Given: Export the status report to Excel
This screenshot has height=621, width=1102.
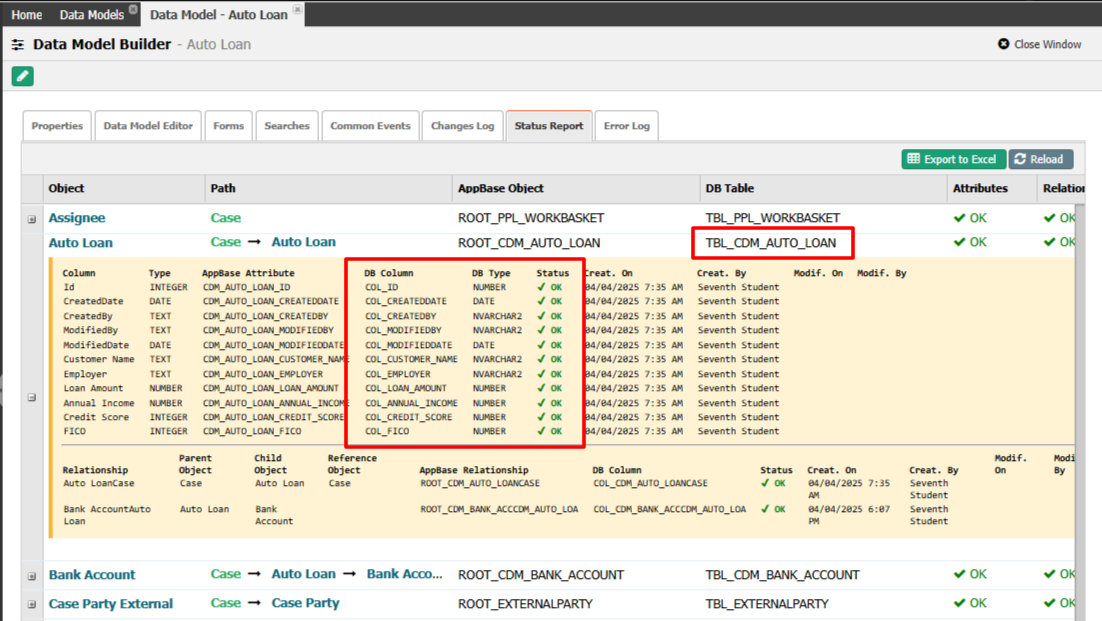Looking at the screenshot, I should 954,159.
